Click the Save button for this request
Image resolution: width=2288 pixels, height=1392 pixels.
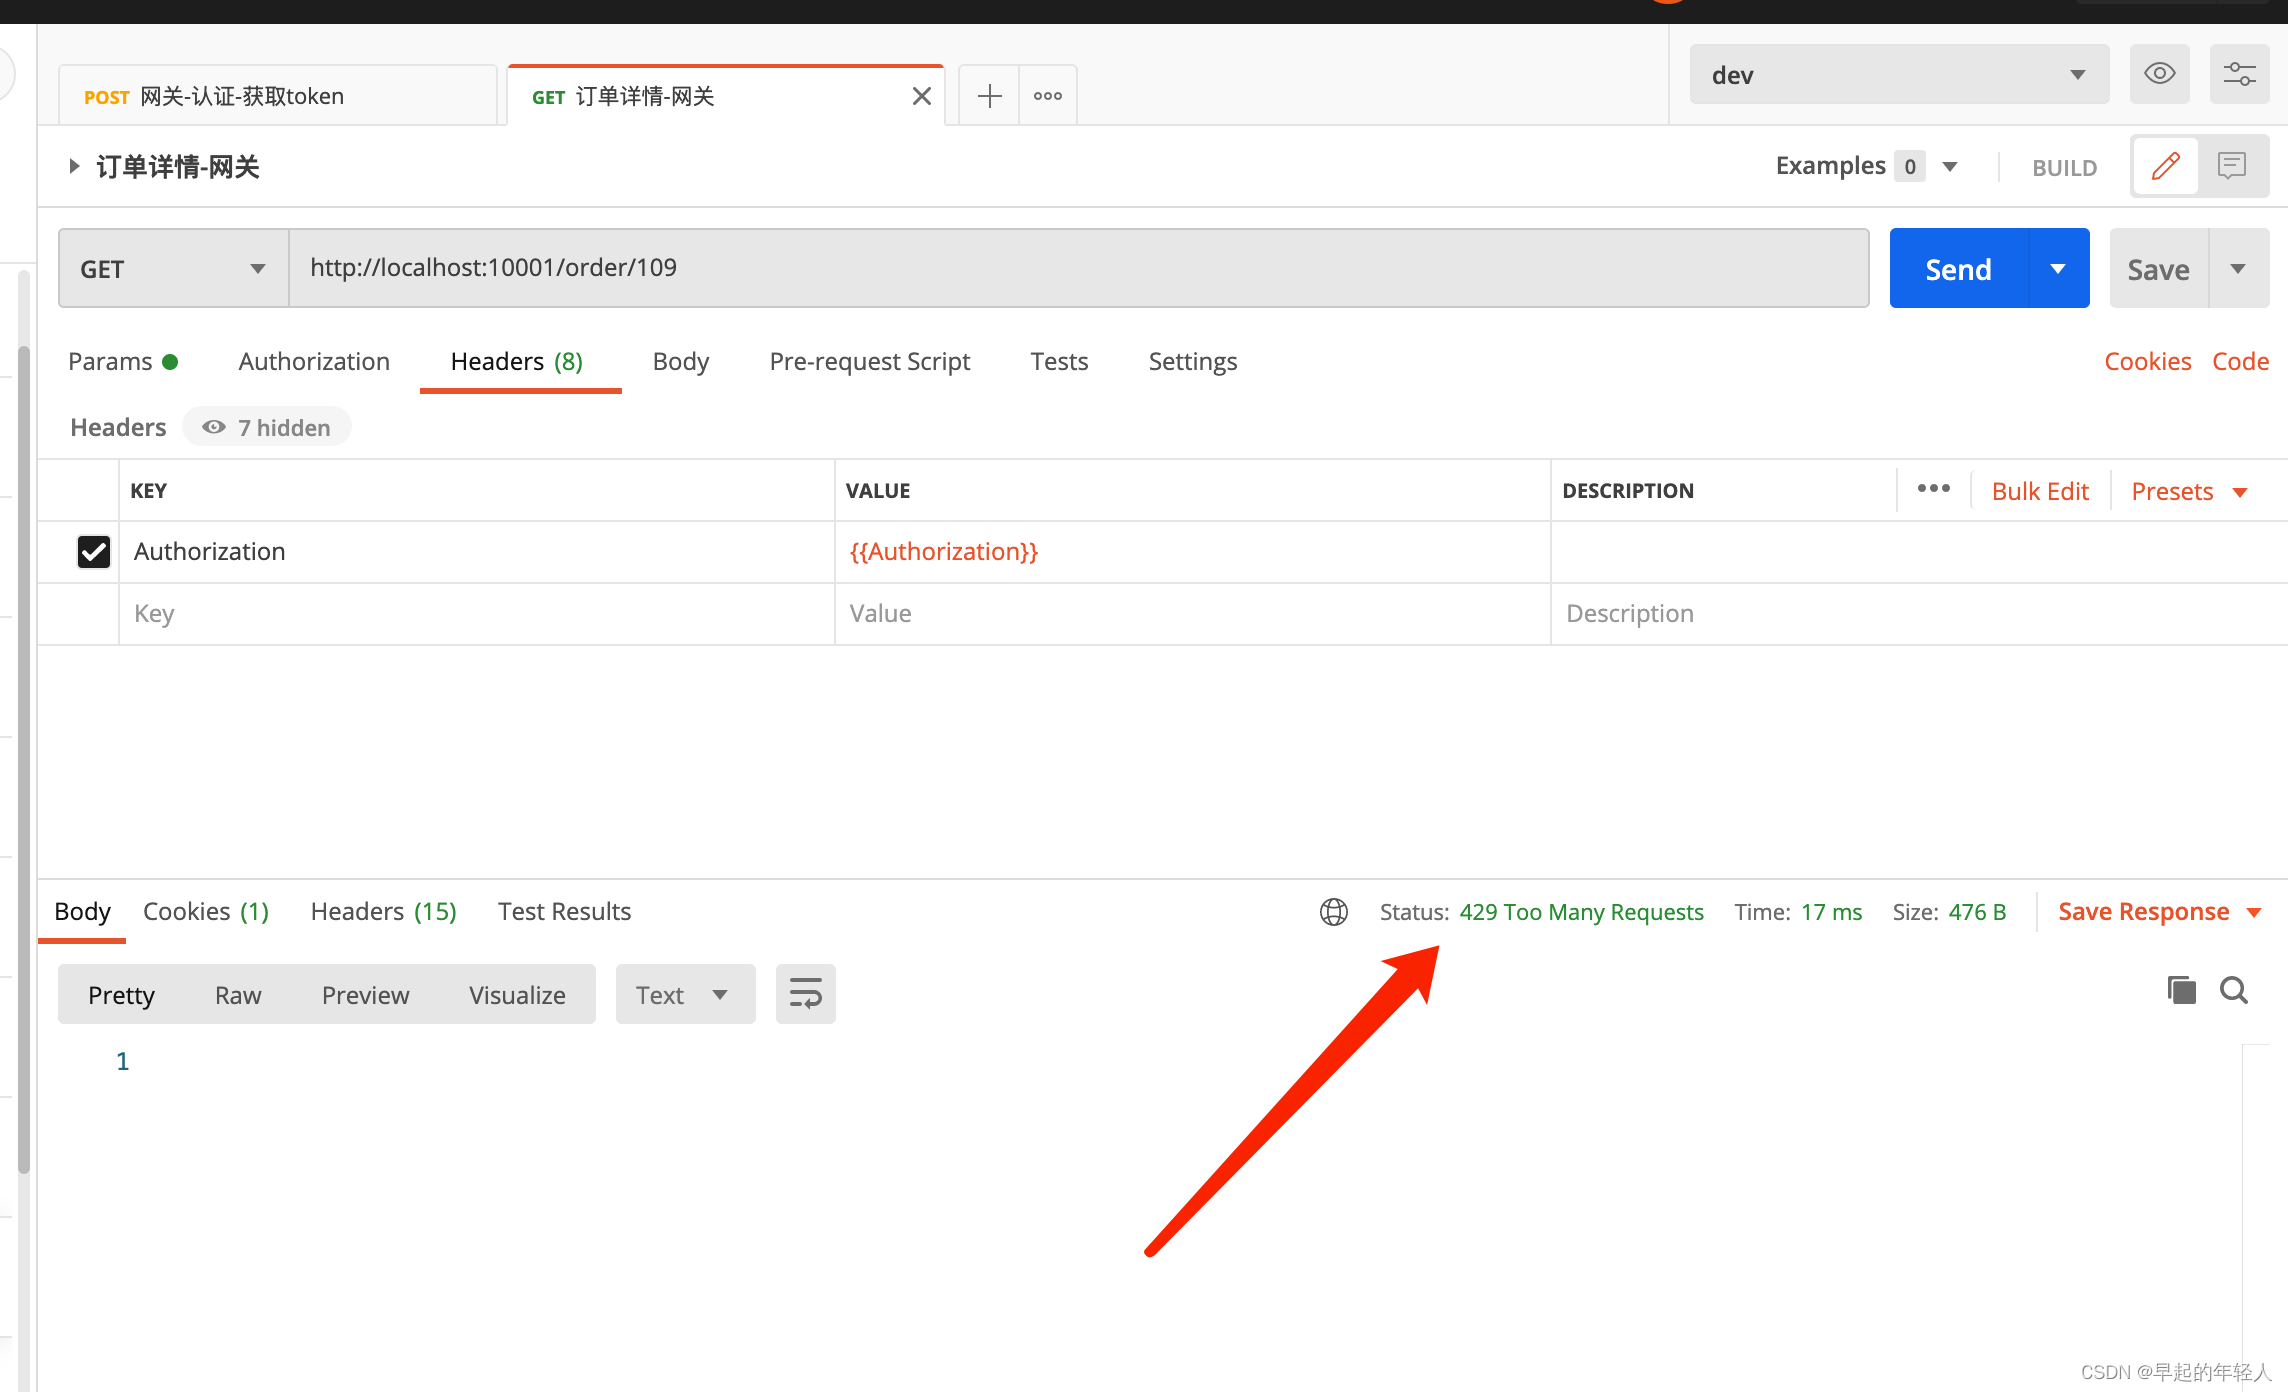(x=2161, y=268)
